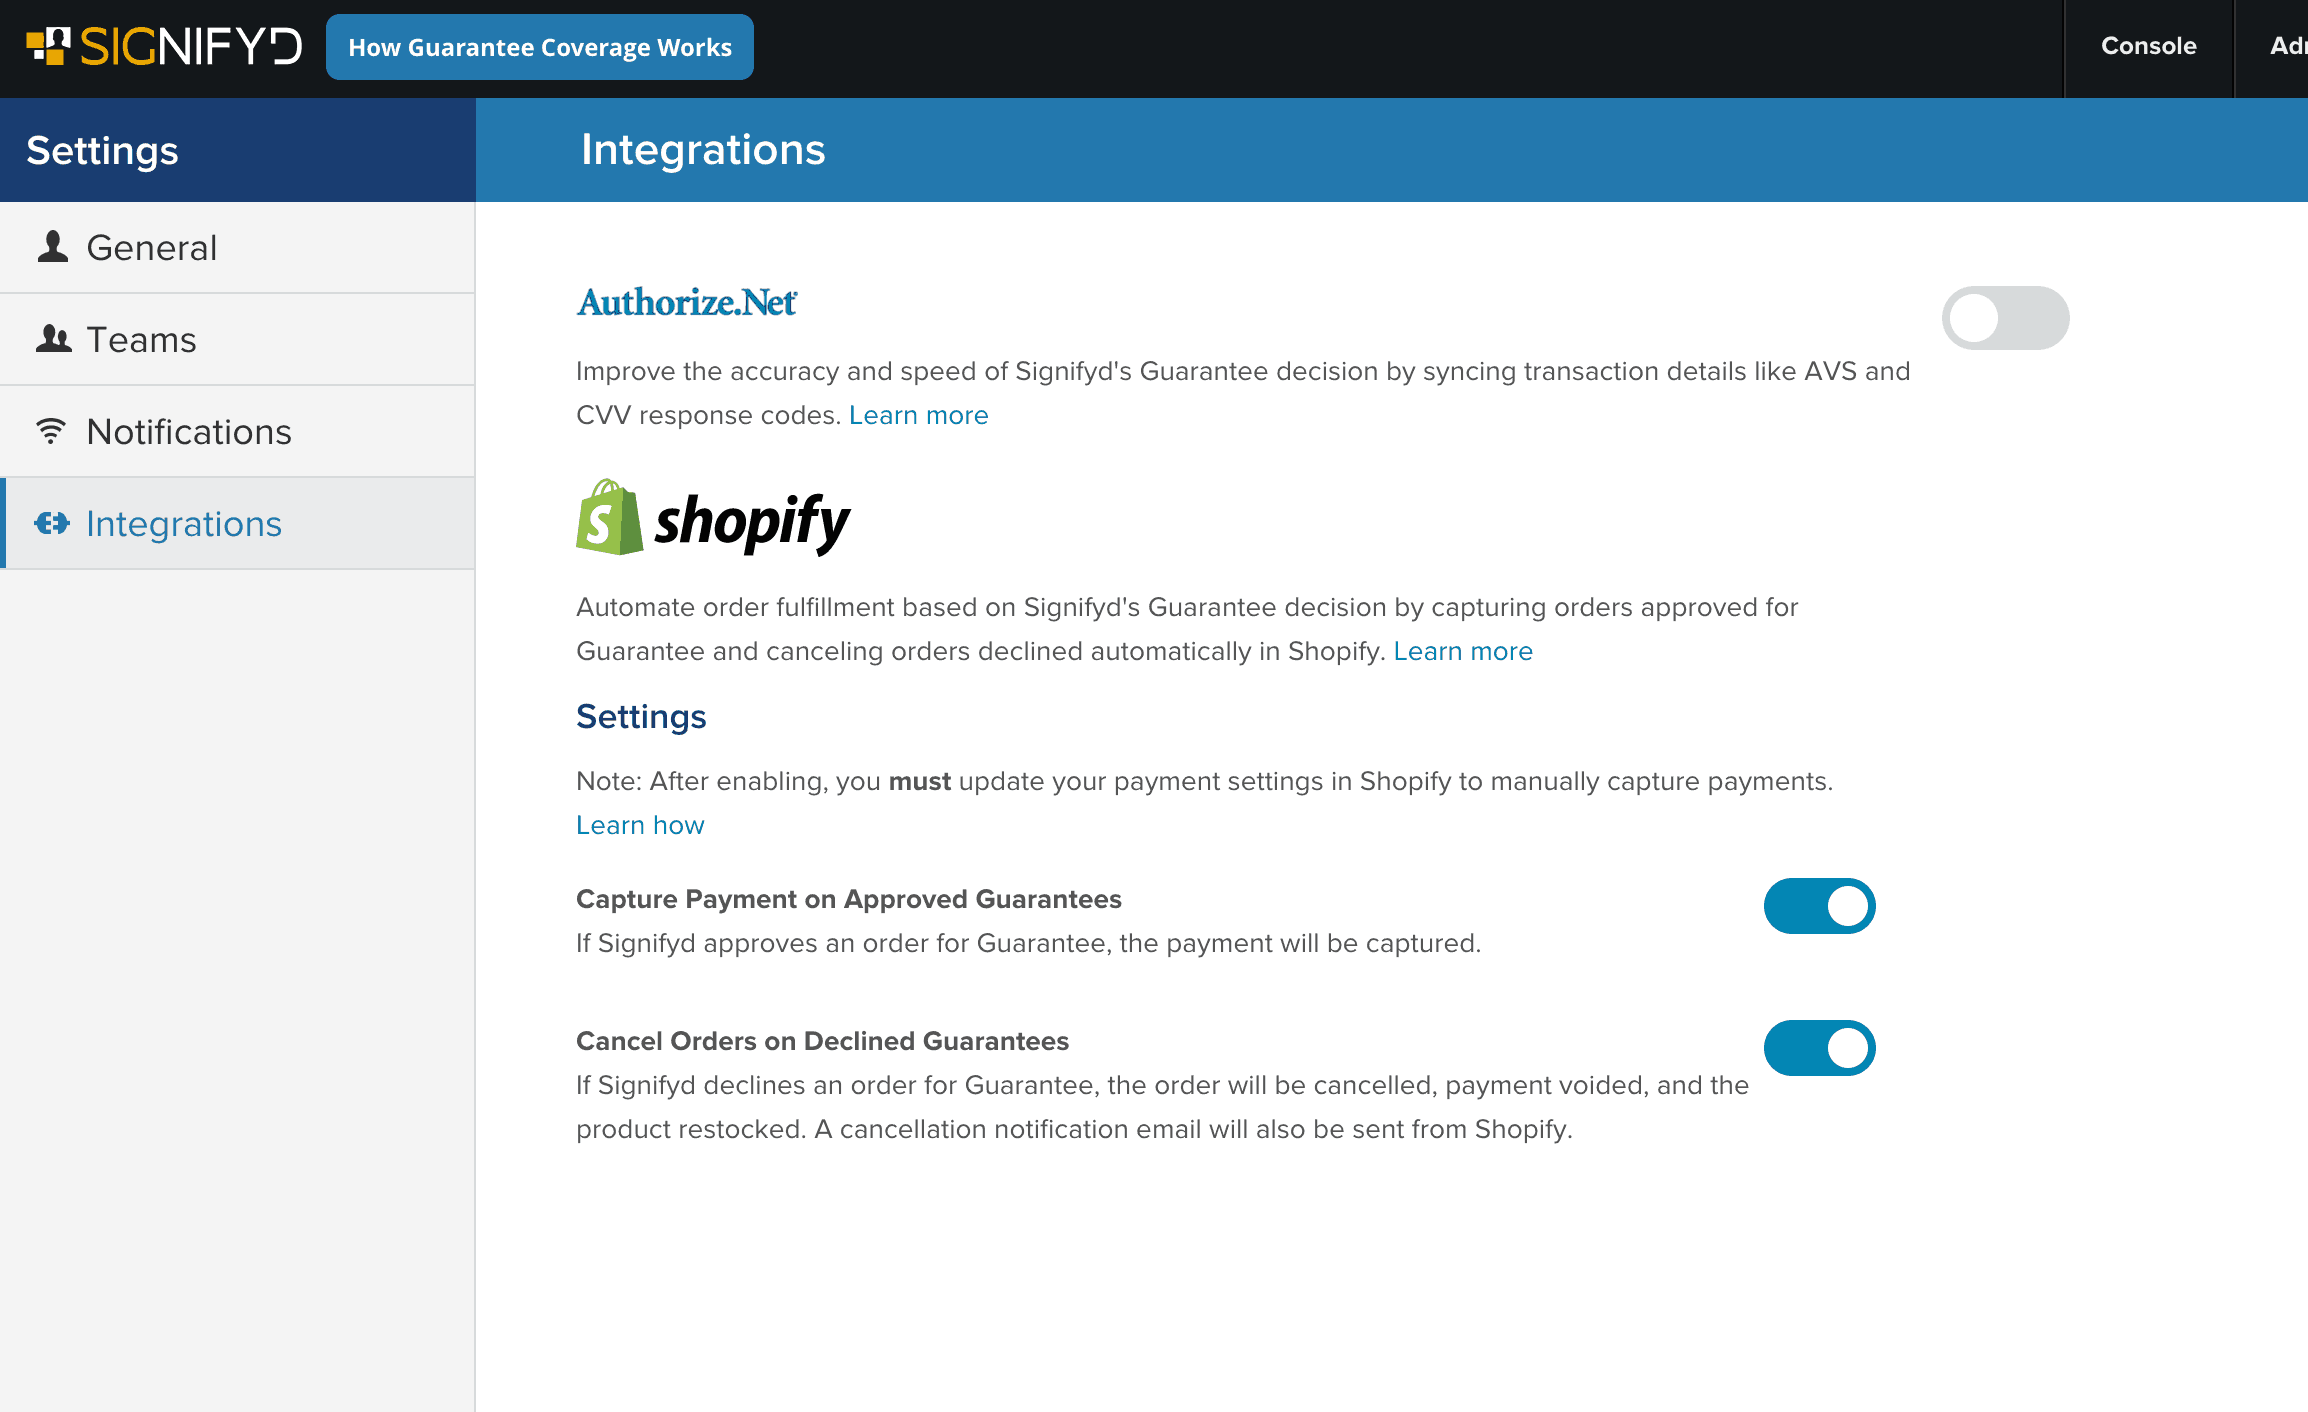
Task: Follow Authorize.Net Learn more link
Action: click(x=918, y=415)
